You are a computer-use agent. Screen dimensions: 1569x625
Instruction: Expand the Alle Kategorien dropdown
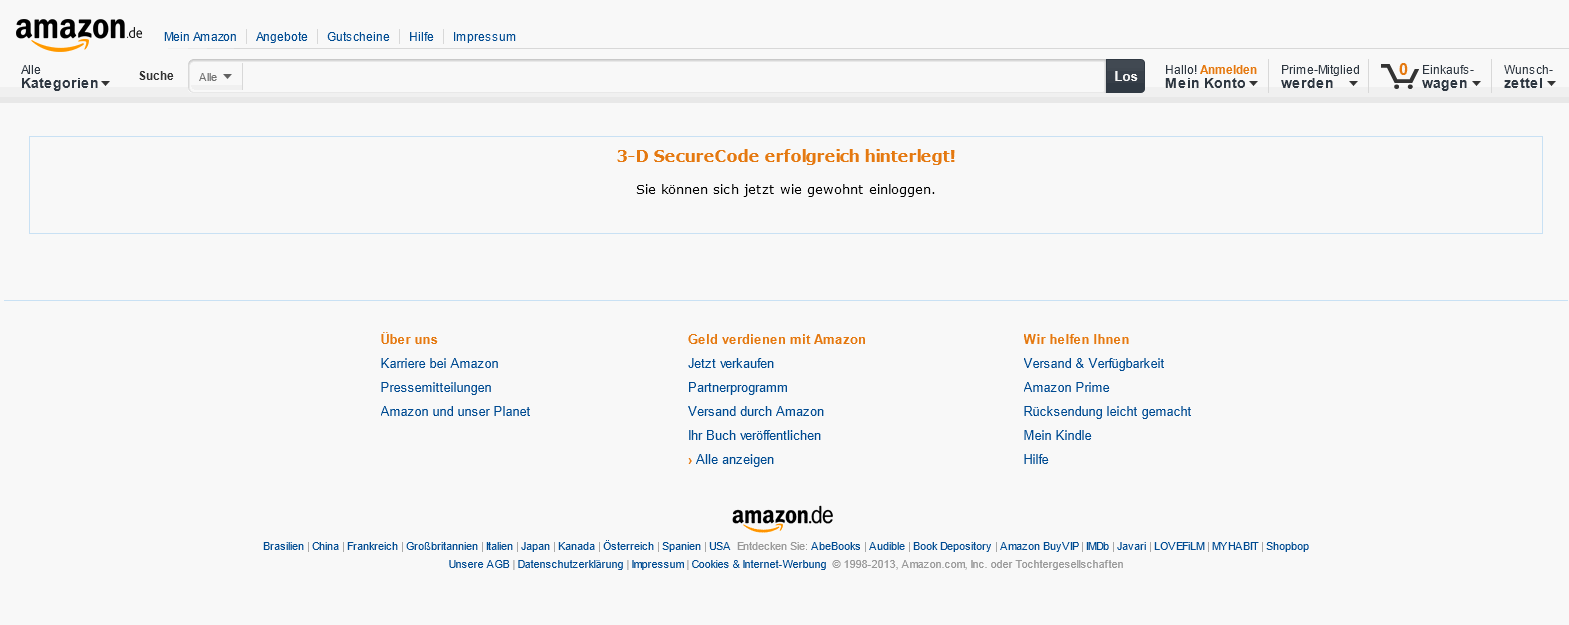click(x=65, y=77)
